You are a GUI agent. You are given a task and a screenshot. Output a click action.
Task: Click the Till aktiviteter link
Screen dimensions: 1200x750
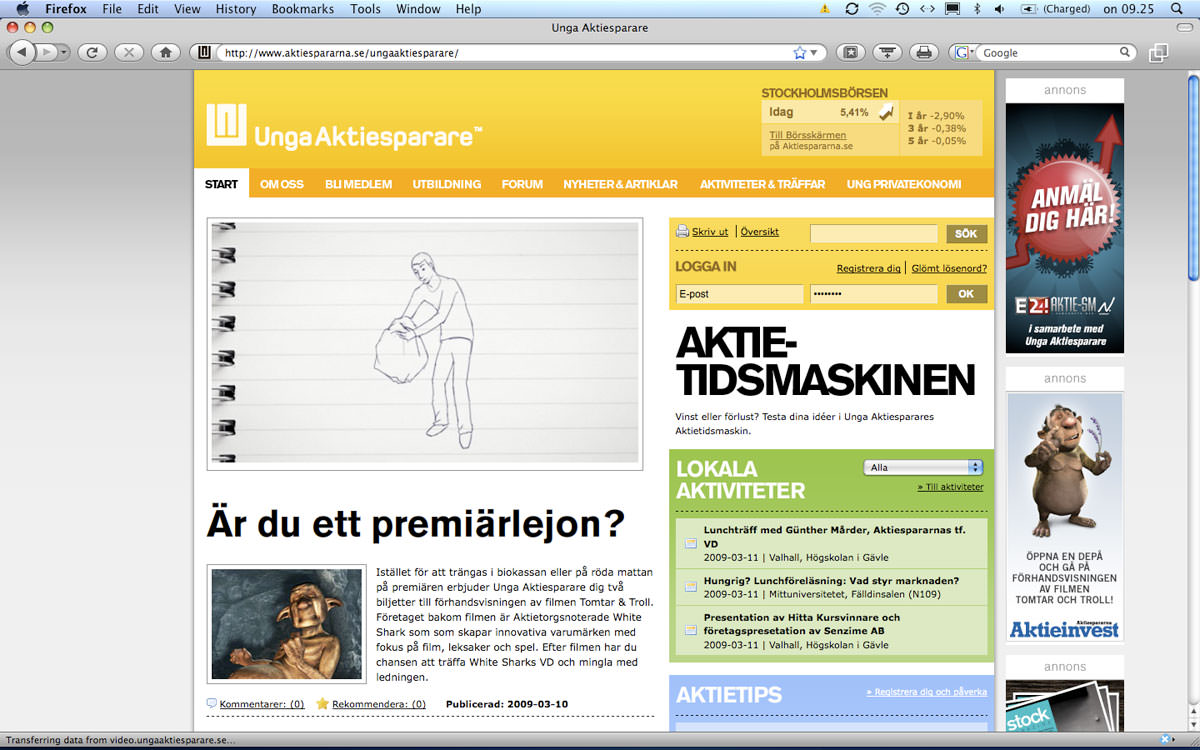click(x=950, y=487)
